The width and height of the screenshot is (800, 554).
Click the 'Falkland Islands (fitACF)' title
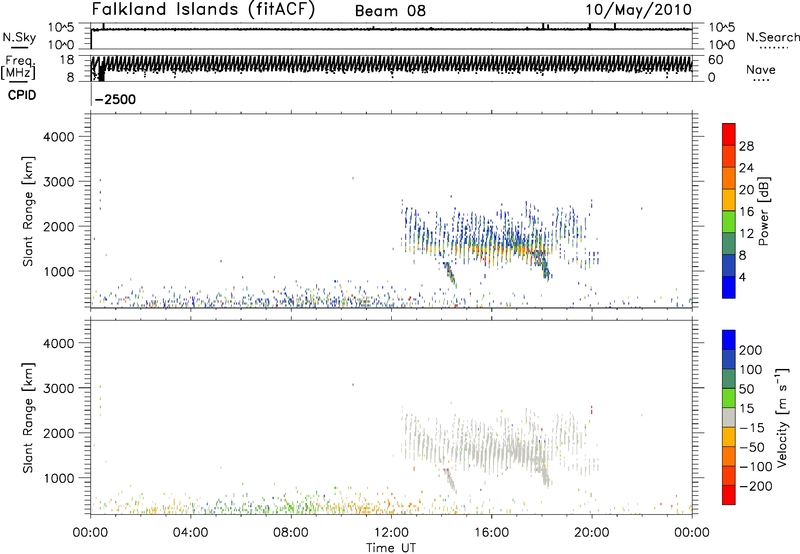tap(203, 10)
